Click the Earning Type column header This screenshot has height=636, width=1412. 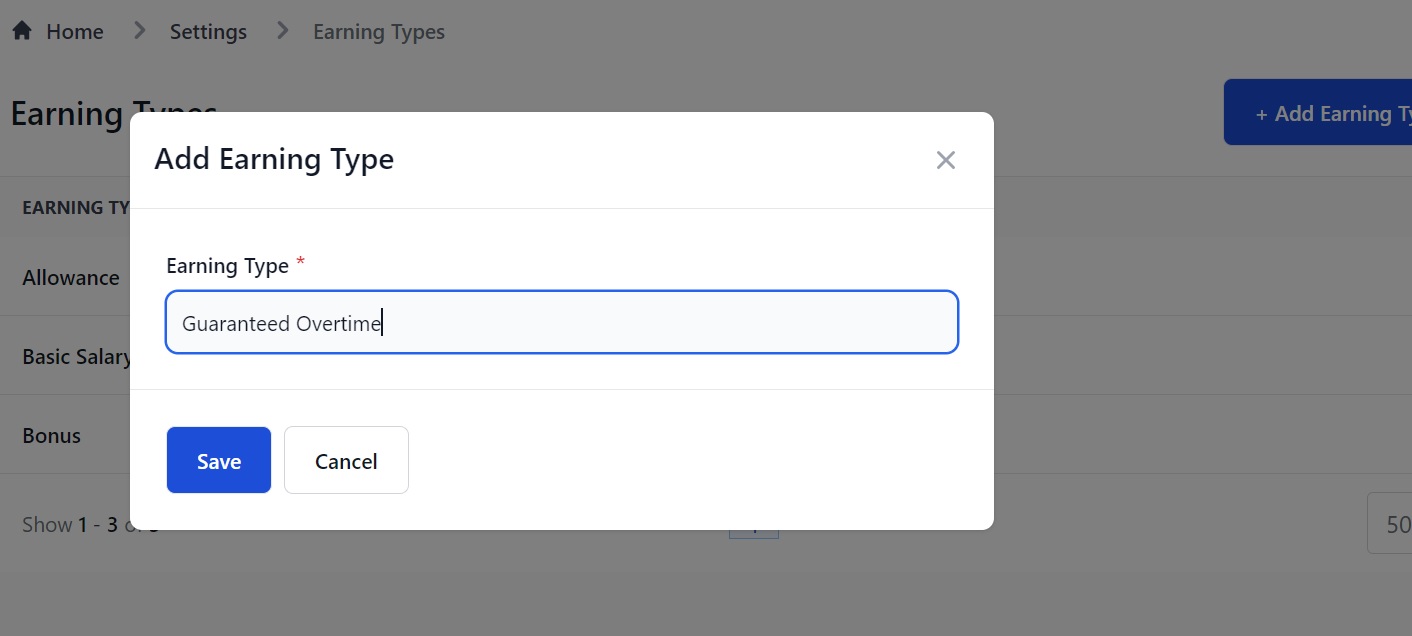[x=76, y=208]
